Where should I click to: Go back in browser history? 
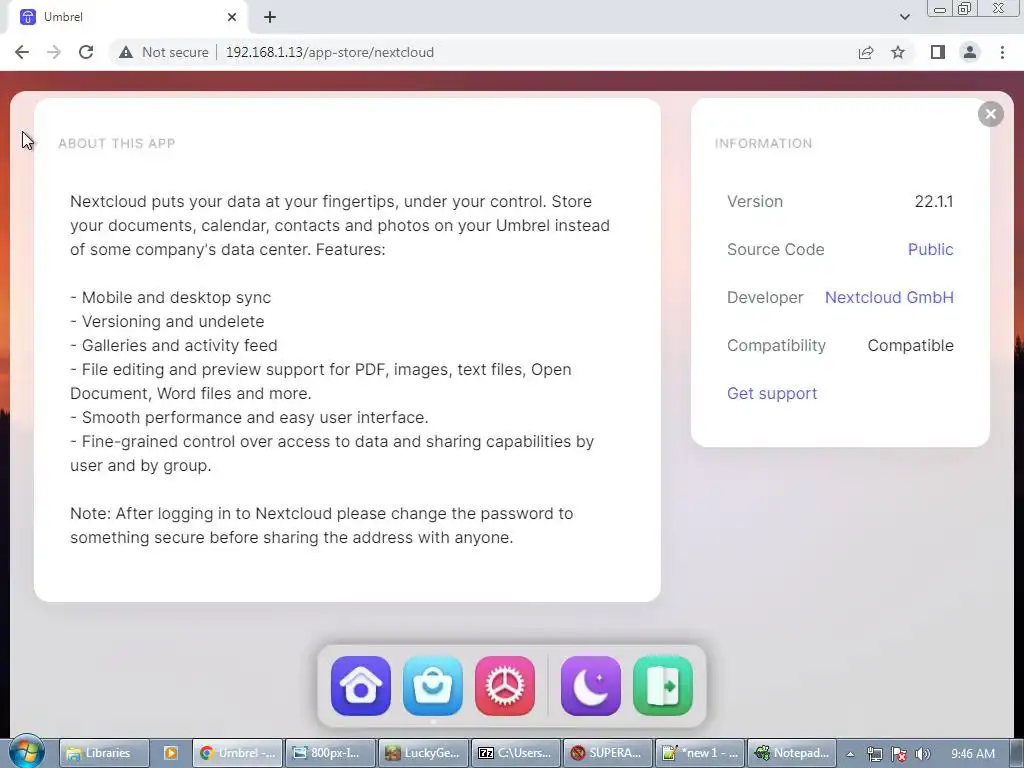point(22,52)
